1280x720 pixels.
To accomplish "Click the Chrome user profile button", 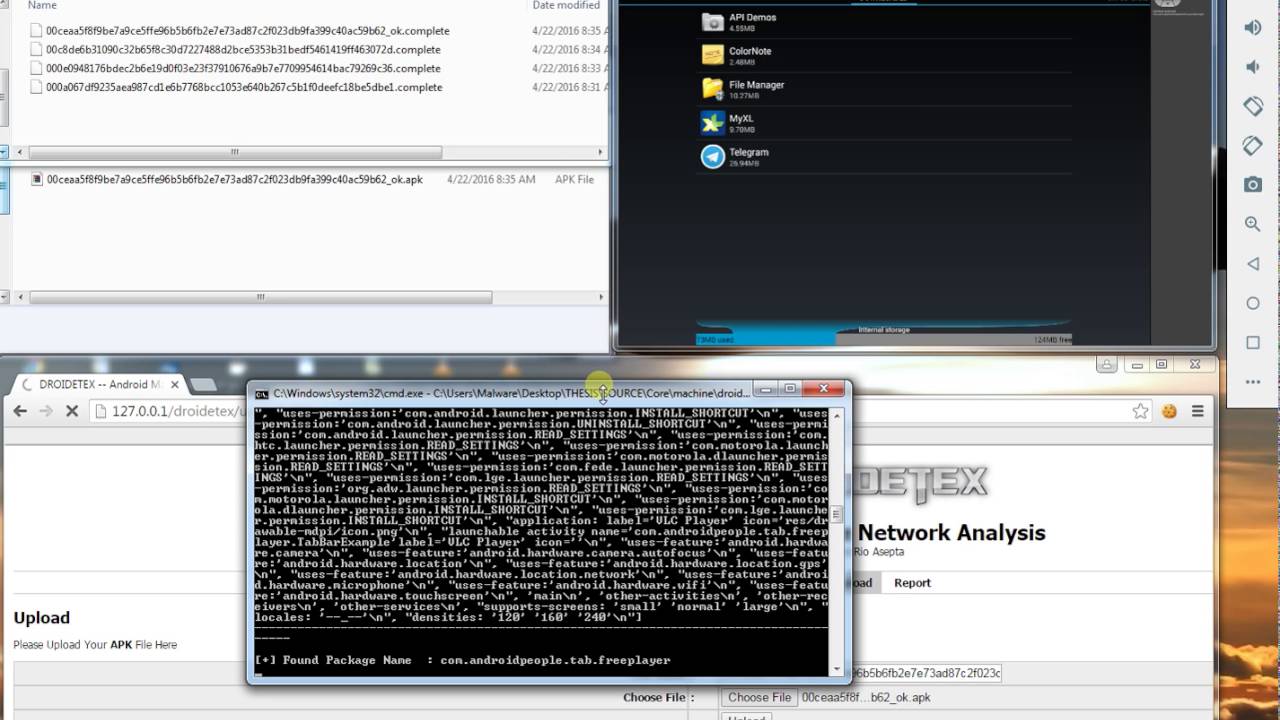I will [x=1107, y=365].
